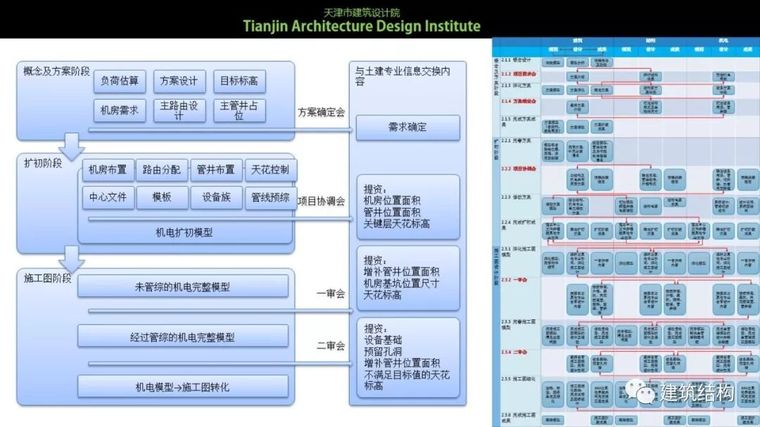Click the 机电扩初模型 label
The image size is (760, 427).
click(x=184, y=233)
